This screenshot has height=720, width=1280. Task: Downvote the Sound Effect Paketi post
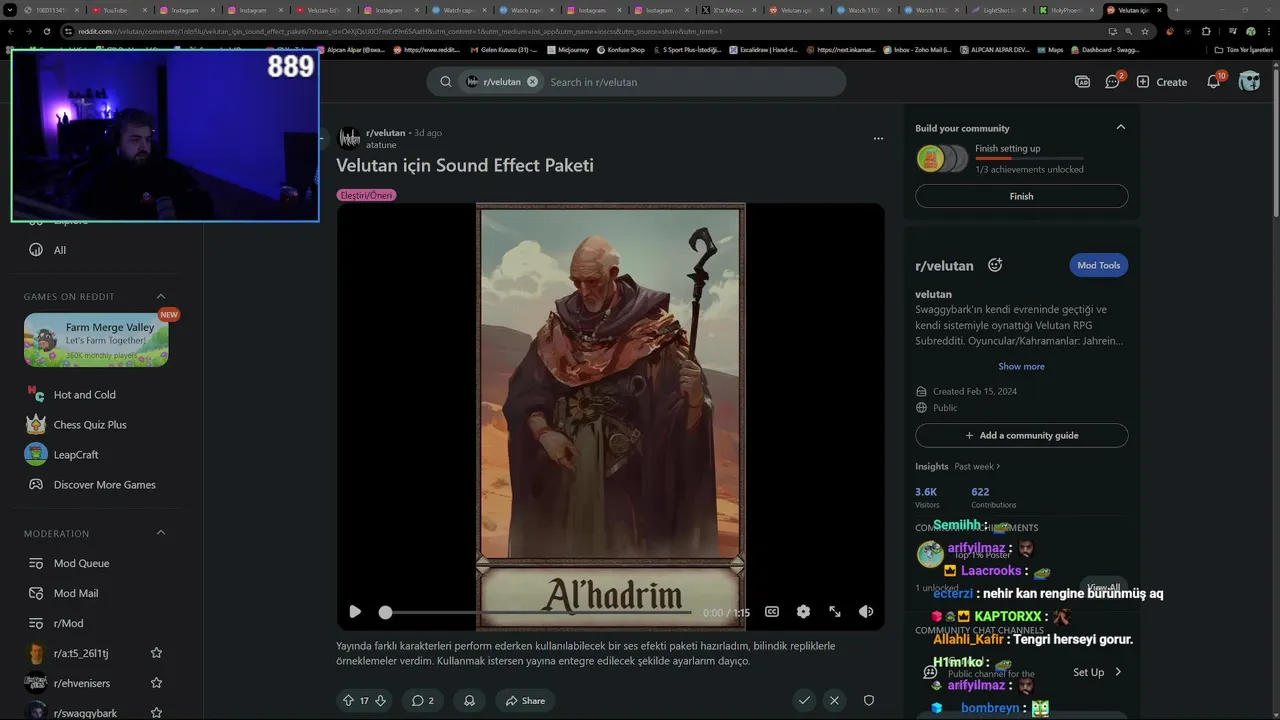pyautogui.click(x=380, y=701)
